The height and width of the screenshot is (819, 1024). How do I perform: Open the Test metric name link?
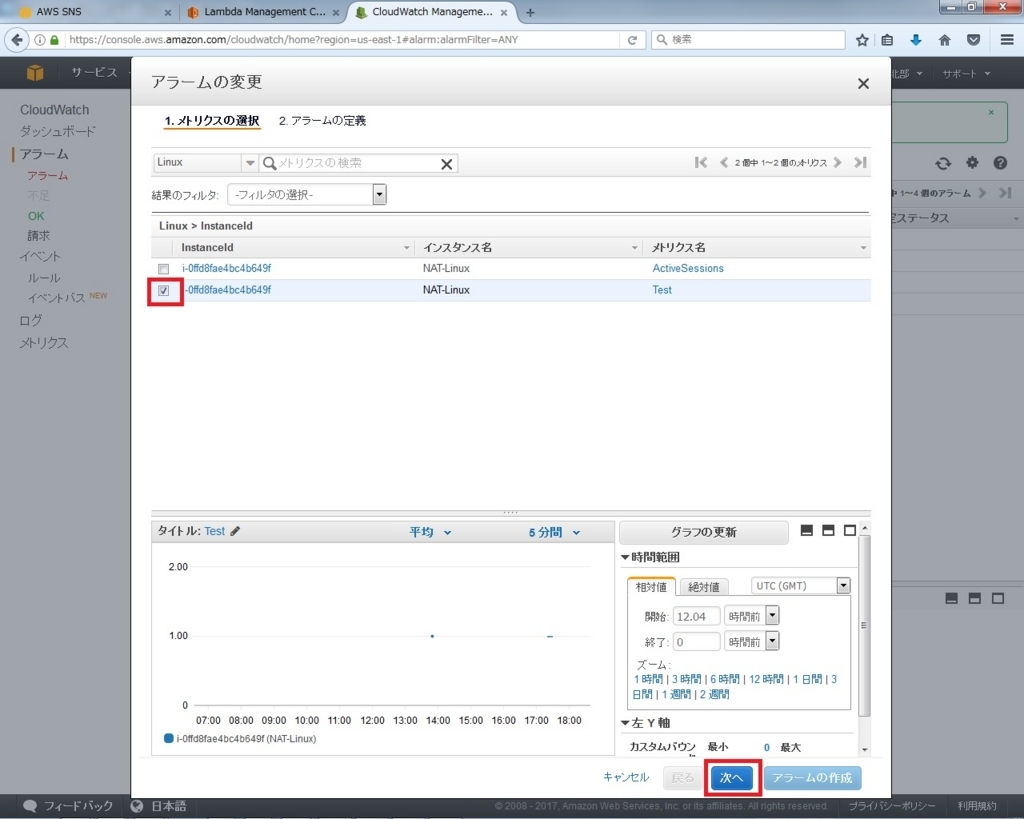coord(662,290)
